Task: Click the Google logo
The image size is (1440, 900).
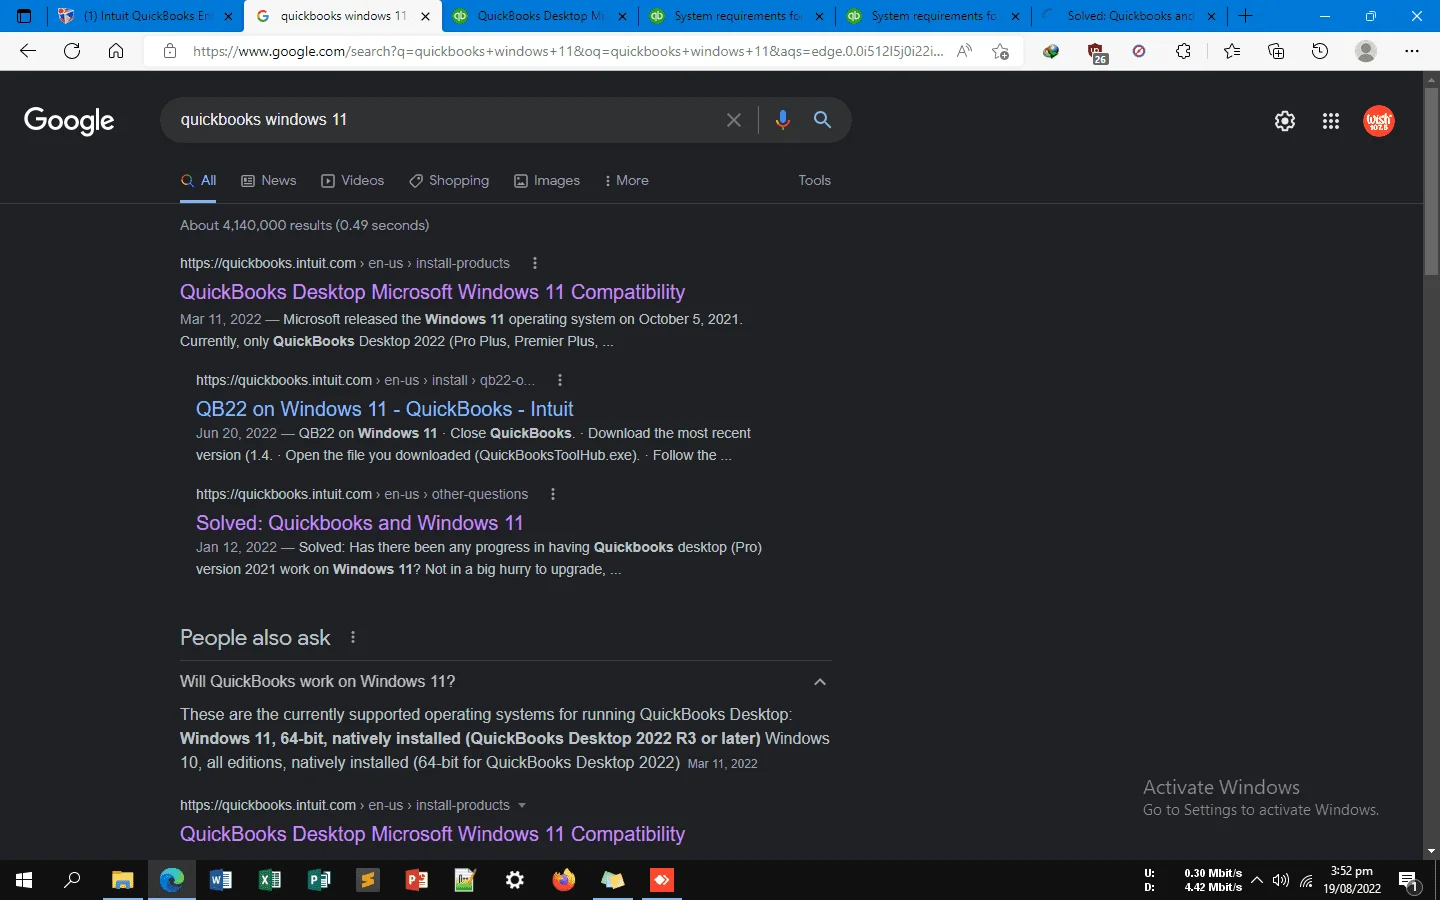Action: click(69, 121)
